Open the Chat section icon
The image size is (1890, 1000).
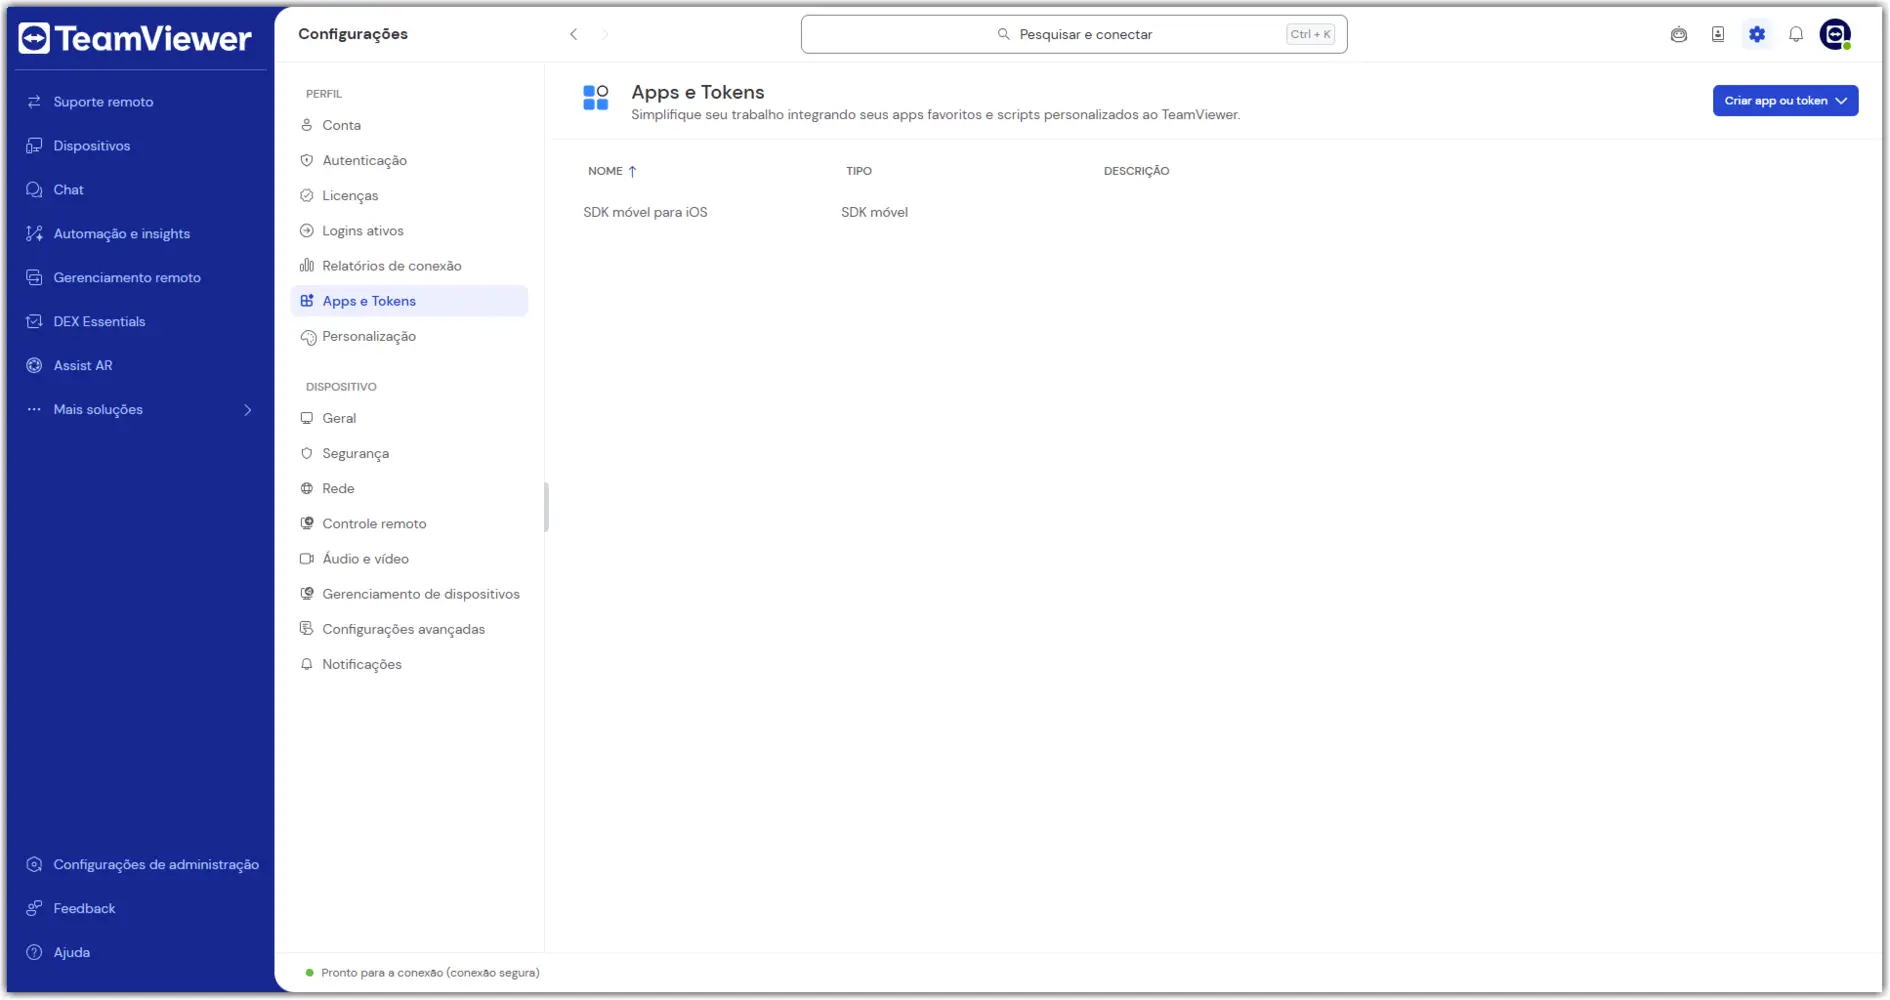(x=34, y=190)
